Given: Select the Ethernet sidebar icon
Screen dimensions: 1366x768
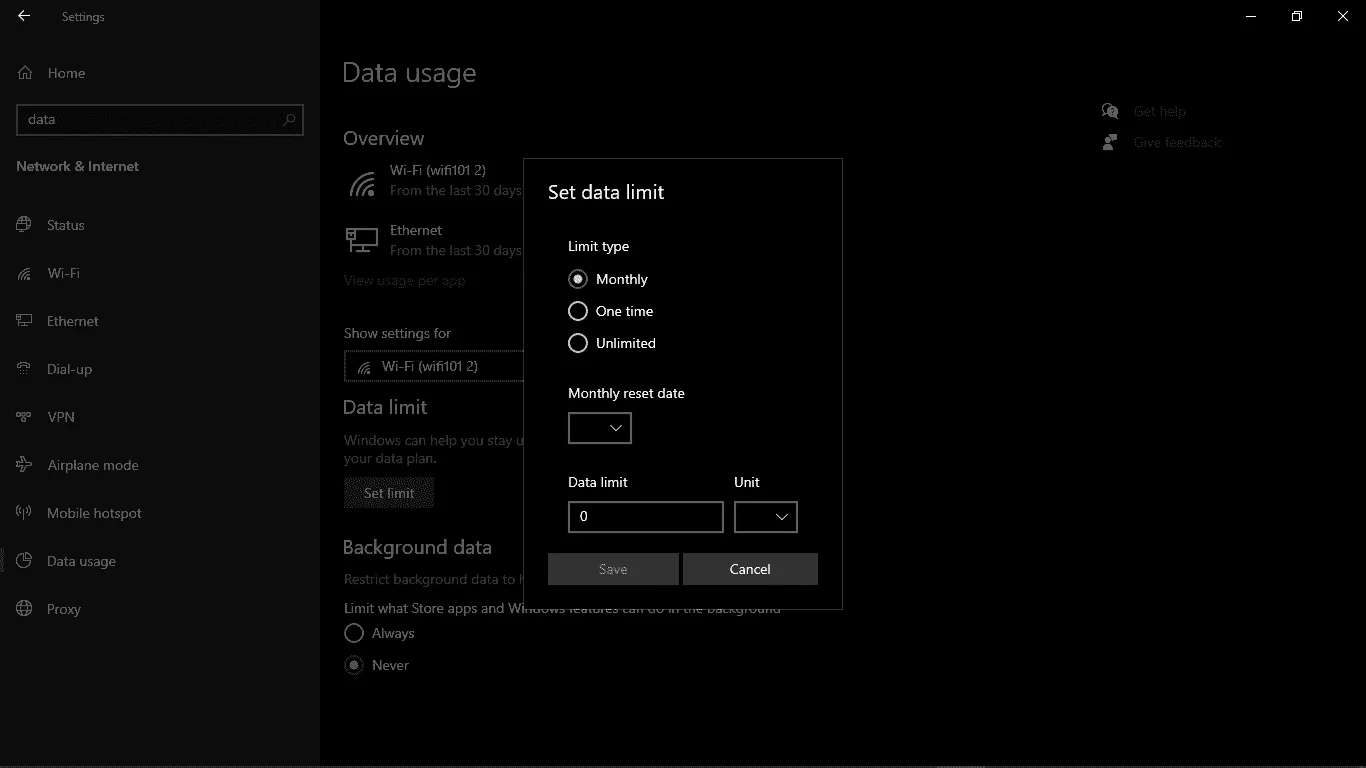Looking at the screenshot, I should pos(25,321).
